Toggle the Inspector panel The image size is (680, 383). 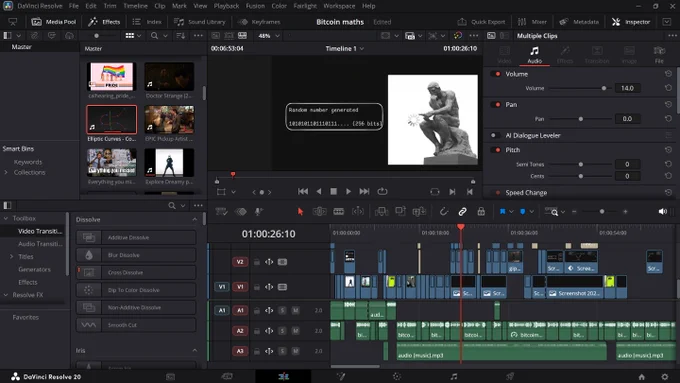[631, 22]
